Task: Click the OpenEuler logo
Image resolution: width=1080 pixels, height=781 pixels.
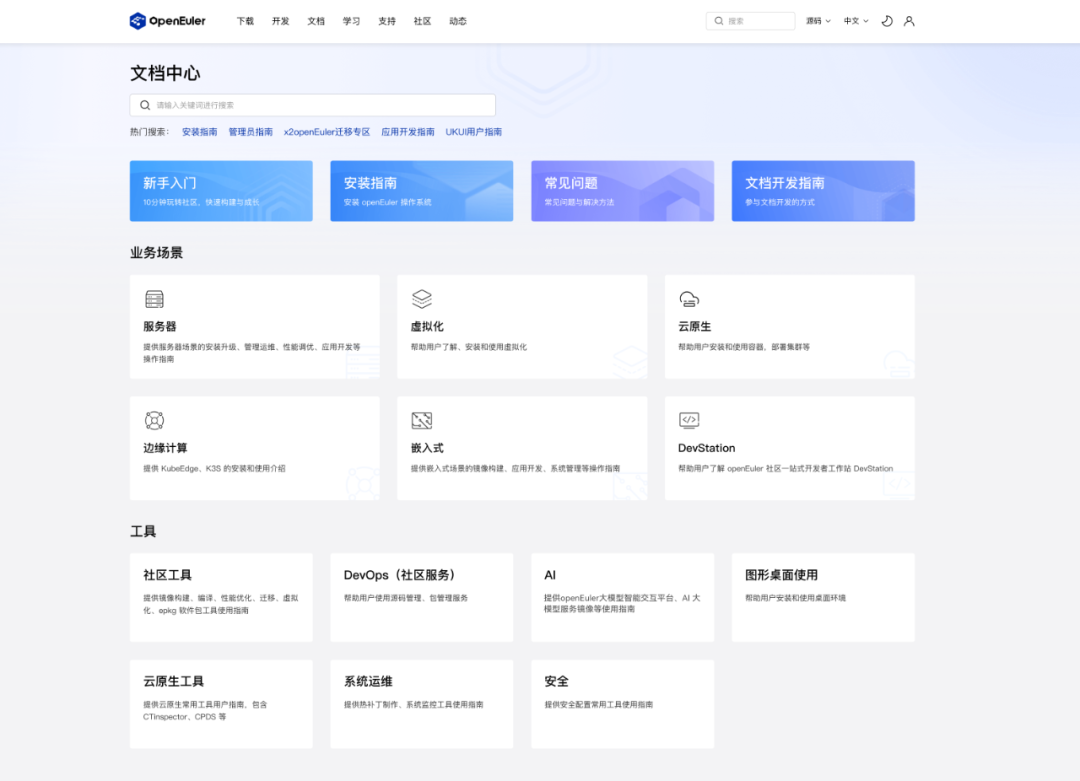Action: point(167,21)
